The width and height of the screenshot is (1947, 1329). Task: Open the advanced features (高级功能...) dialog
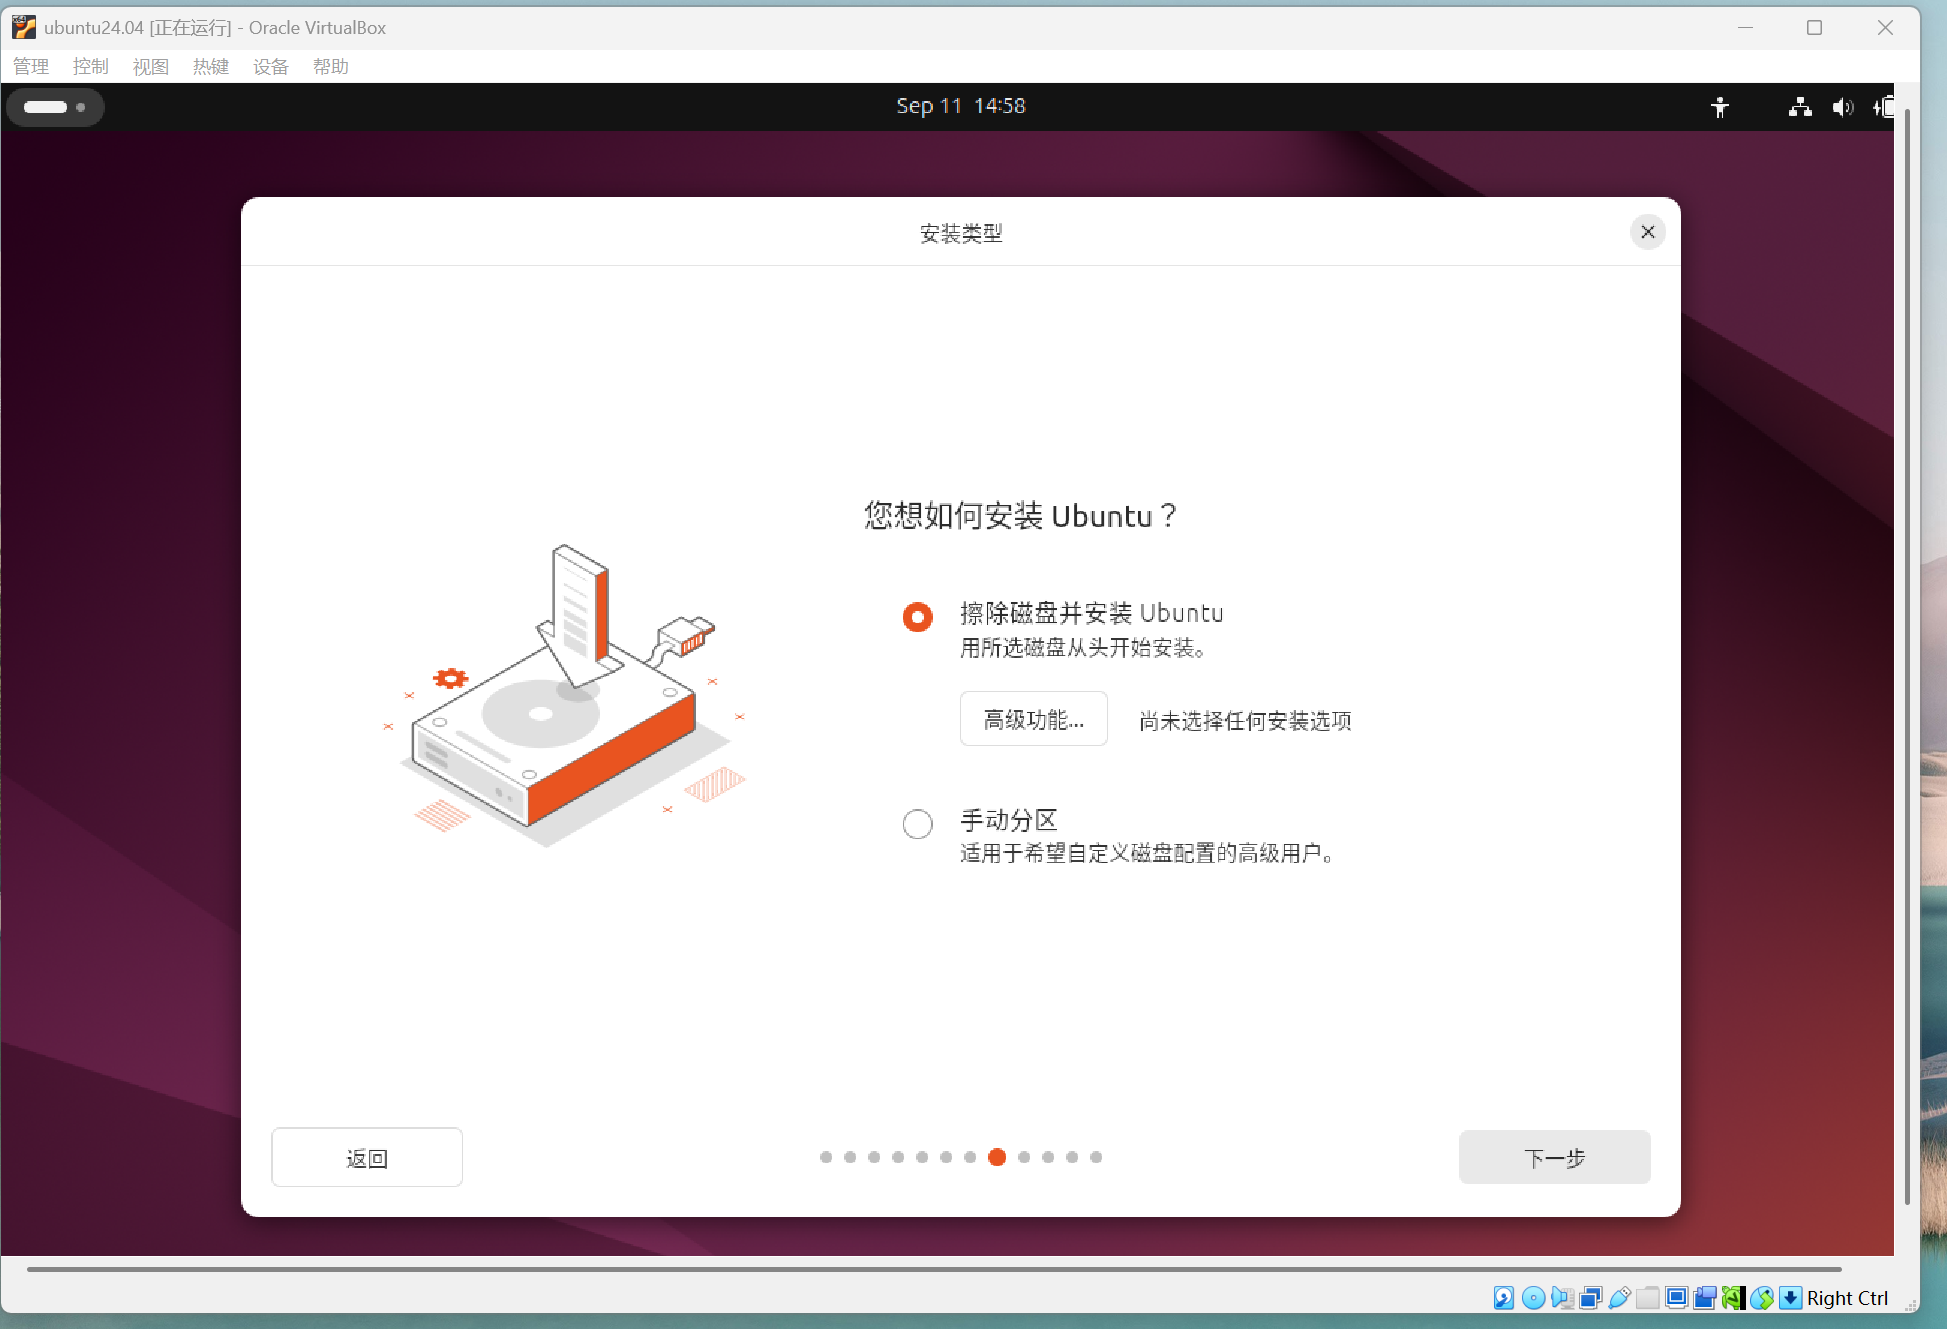1033,719
